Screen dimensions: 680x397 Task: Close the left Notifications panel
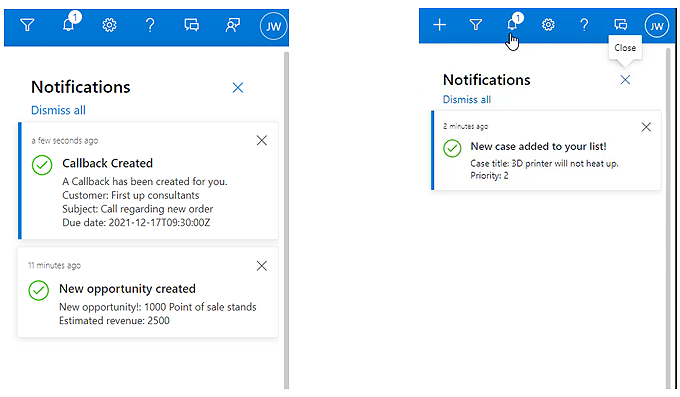click(238, 88)
